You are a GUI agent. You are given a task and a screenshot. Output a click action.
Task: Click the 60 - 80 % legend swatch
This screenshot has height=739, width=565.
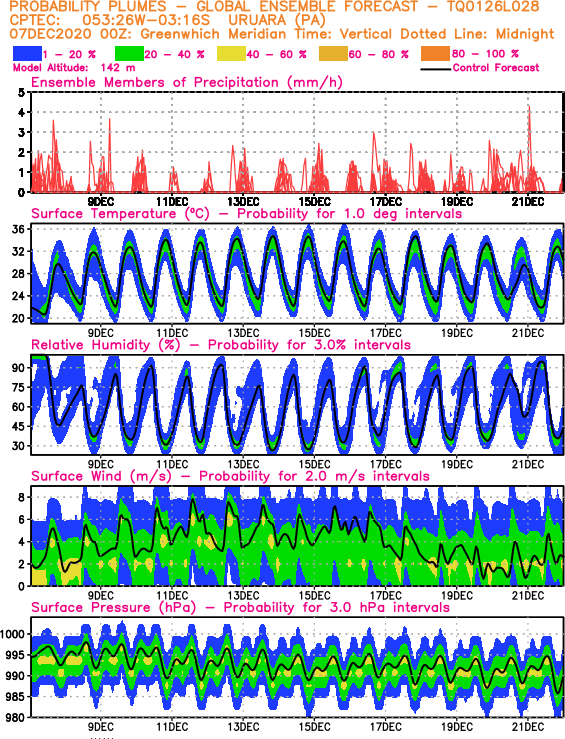pyautogui.click(x=333, y=54)
